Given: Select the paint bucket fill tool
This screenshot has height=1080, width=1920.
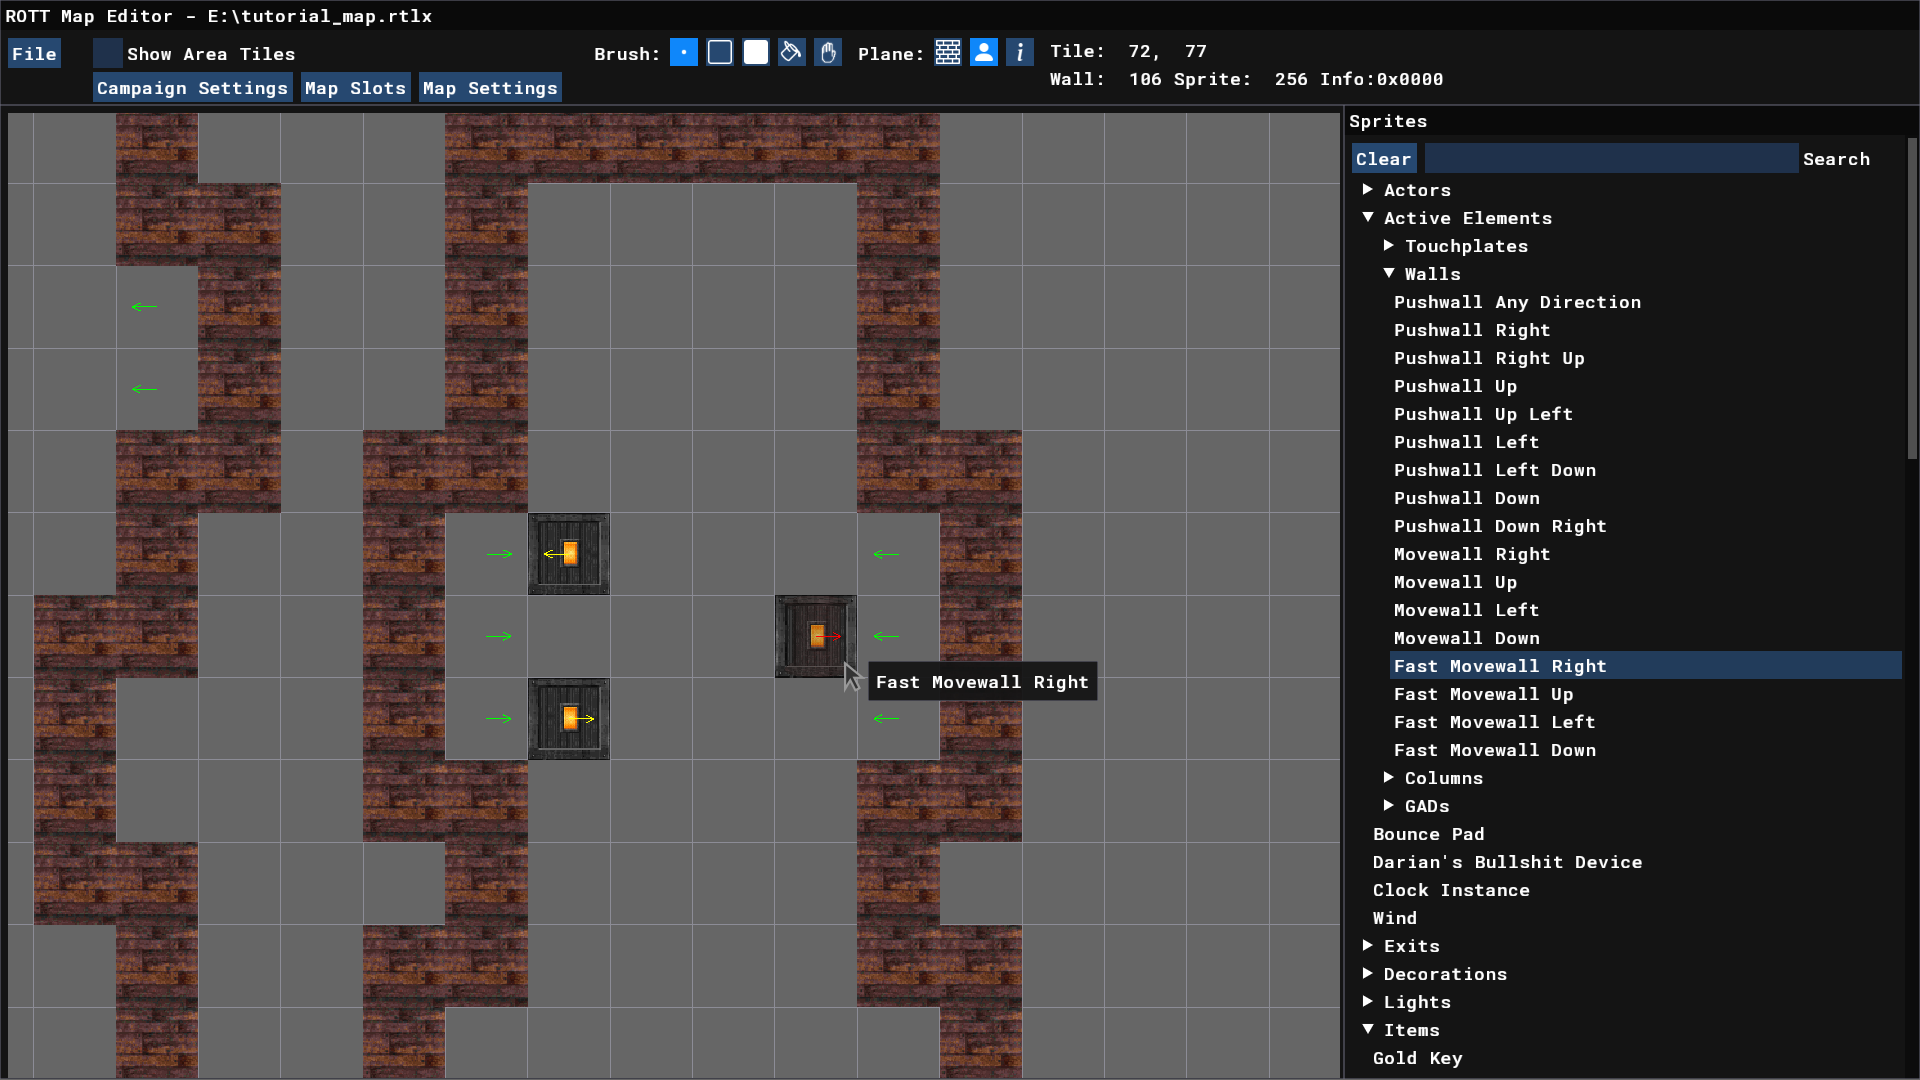Looking at the screenshot, I should click(x=791, y=53).
